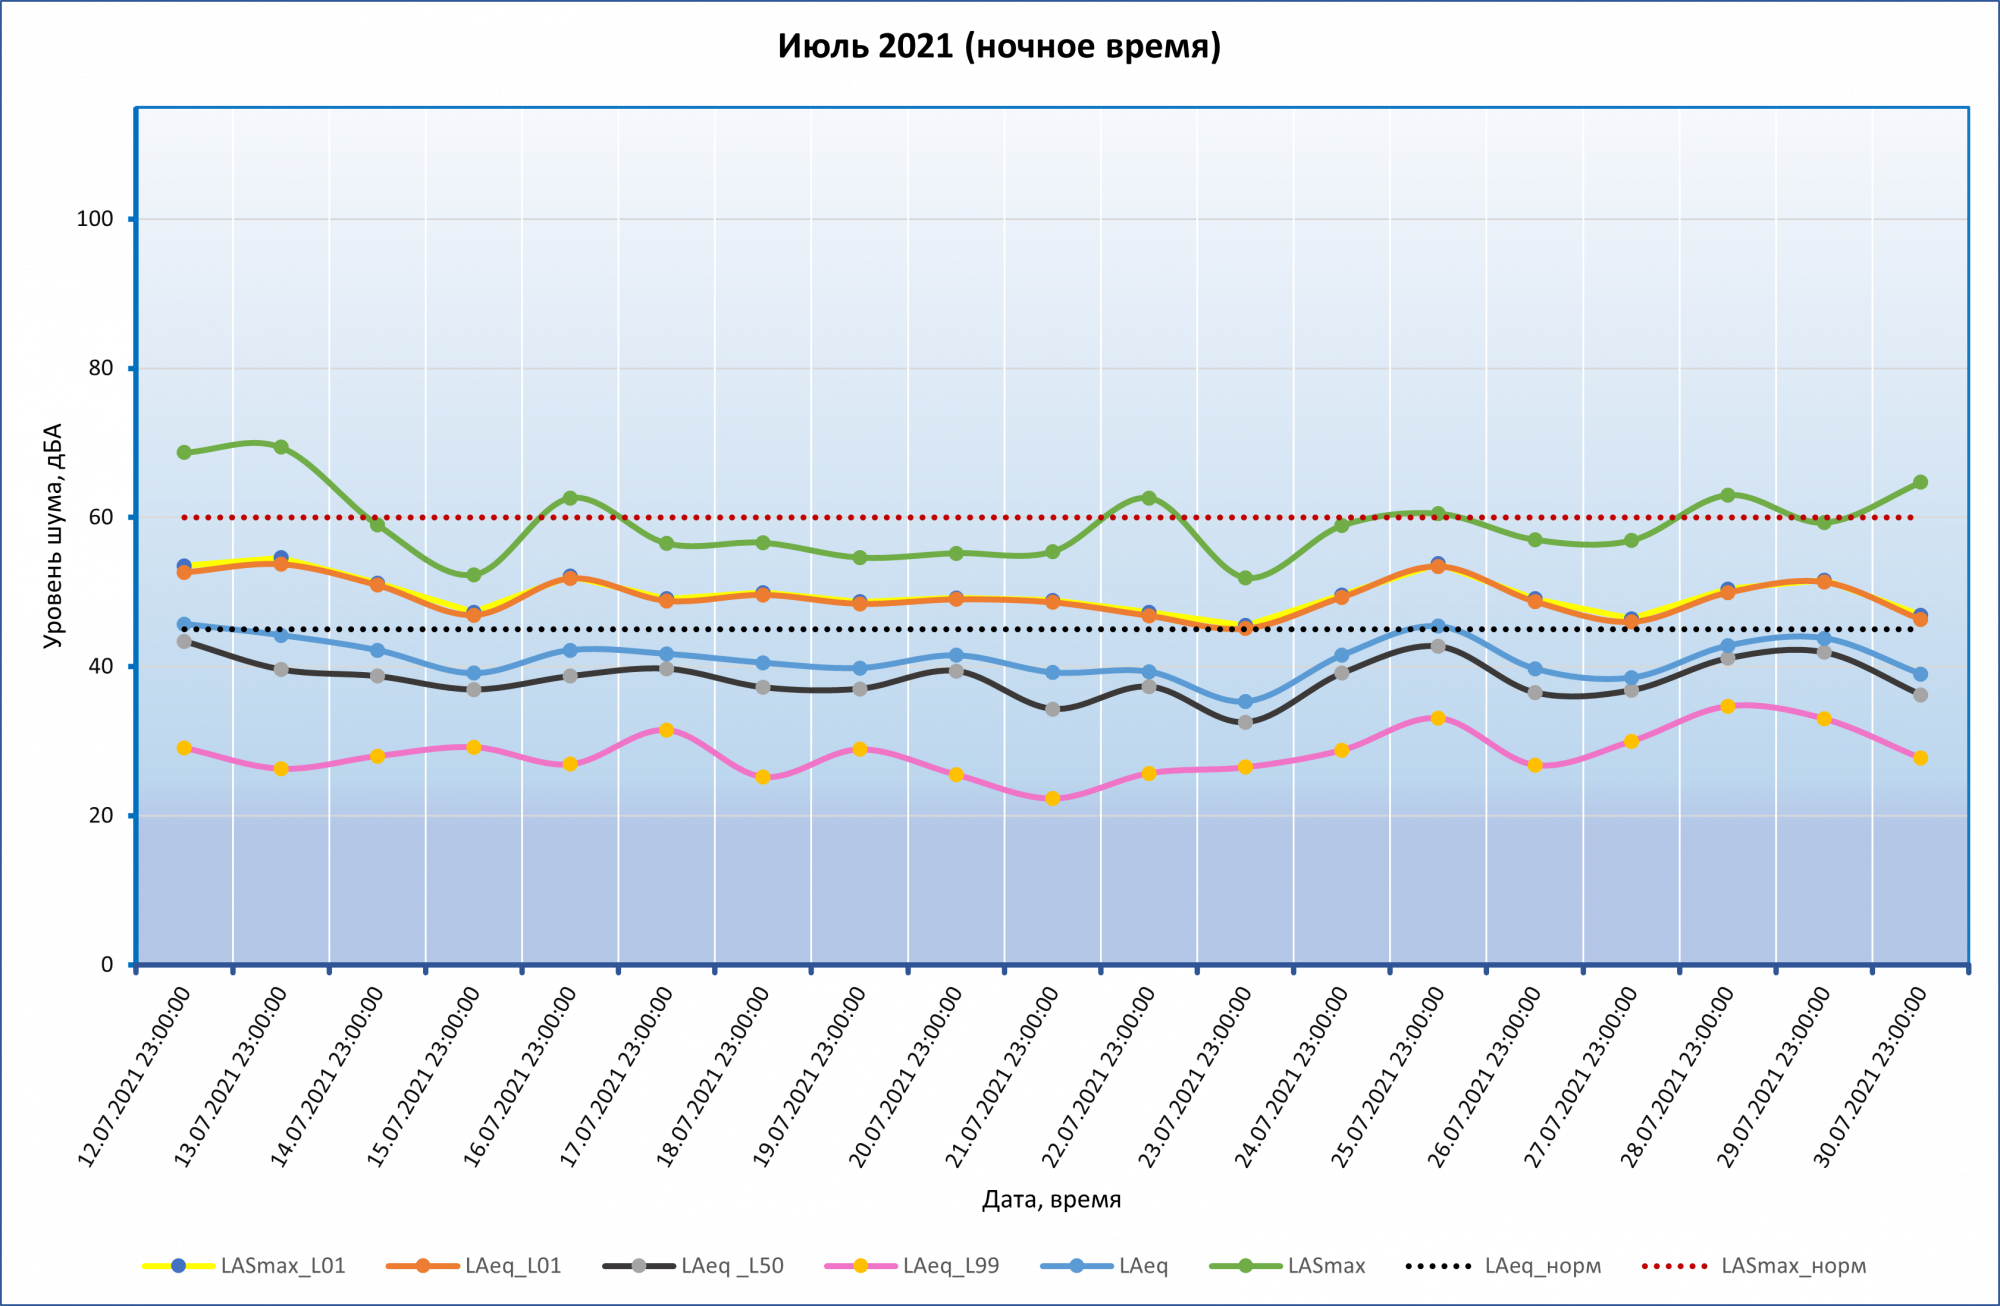Click the dark LAeq_L50 data point for 23.07.2021
The height and width of the screenshot is (1306, 2000).
pos(1245,722)
